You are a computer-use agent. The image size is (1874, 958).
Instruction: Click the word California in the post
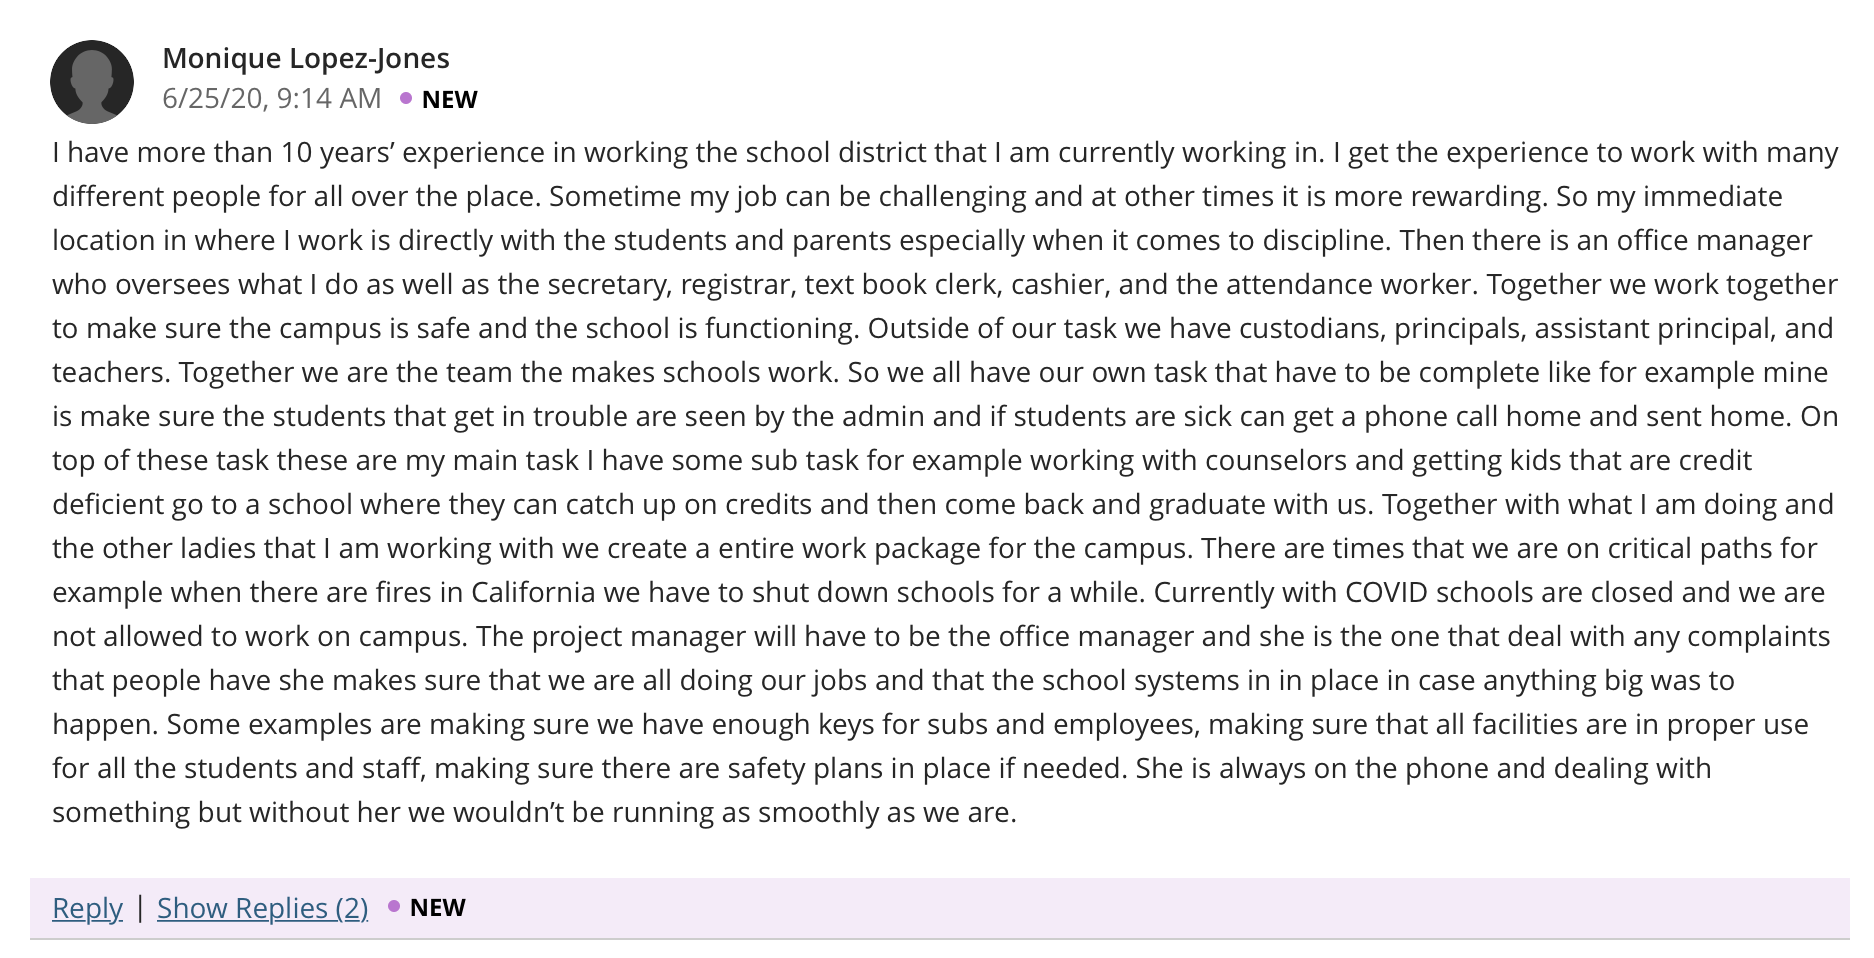[533, 592]
